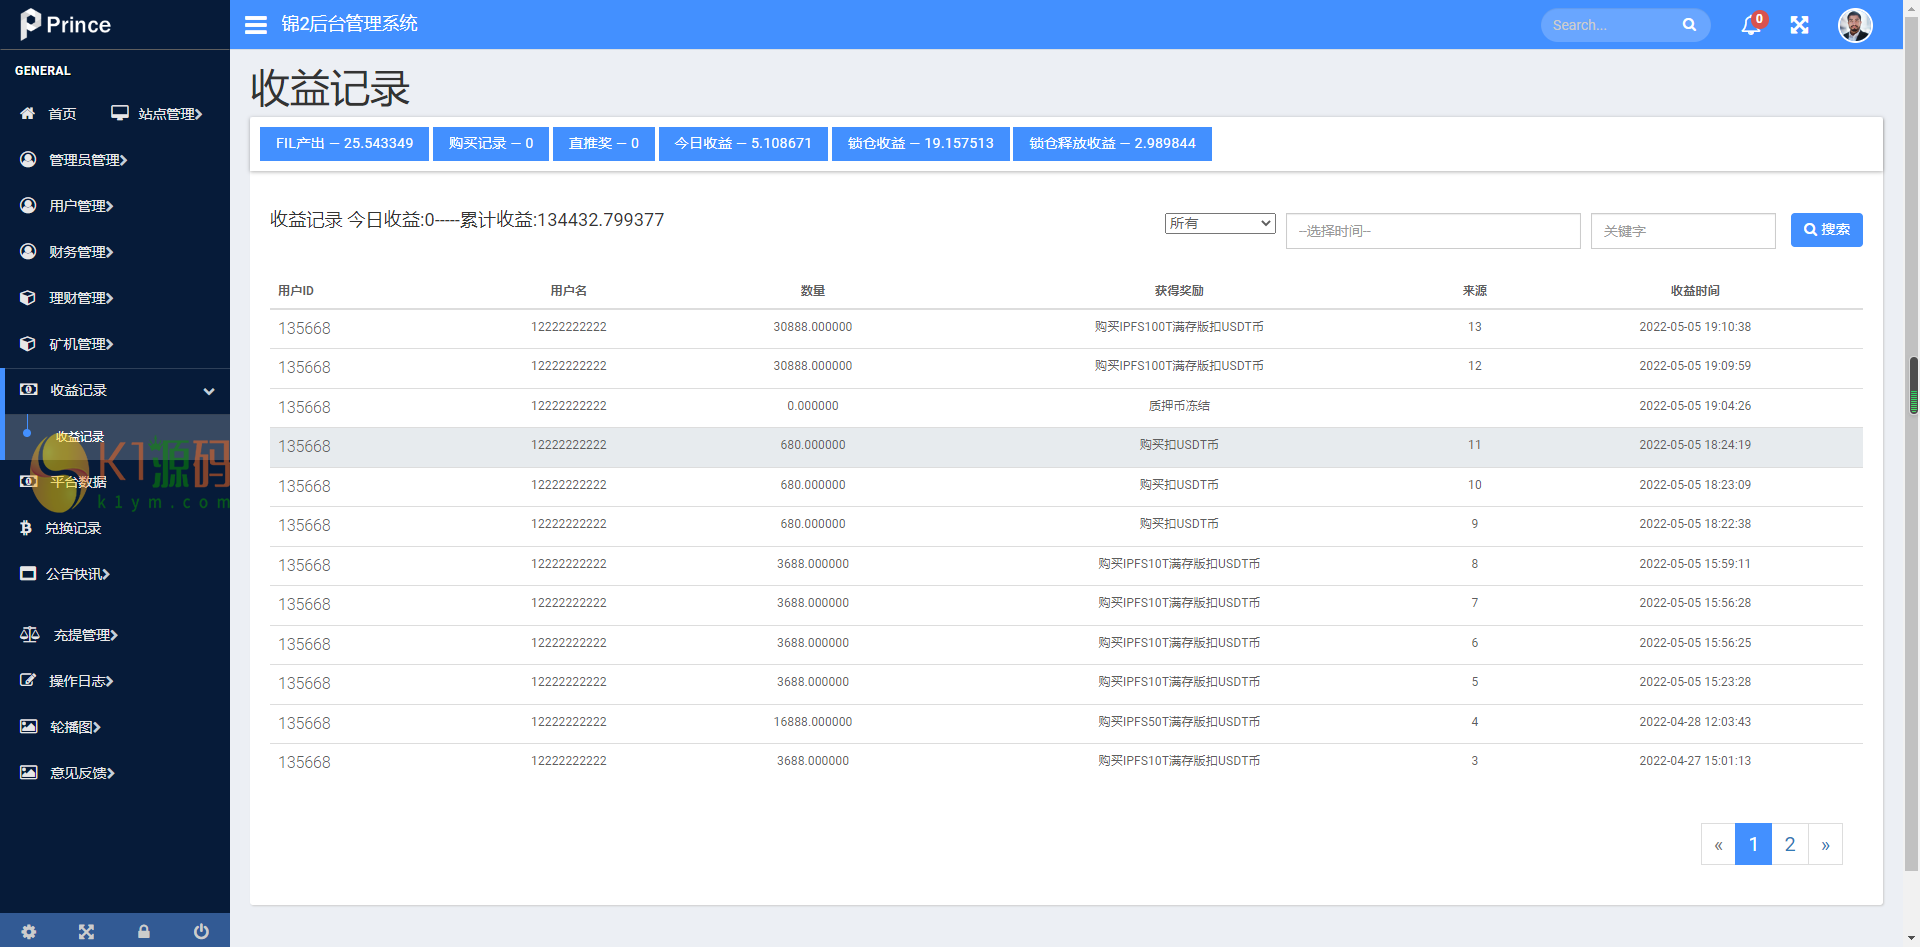The image size is (1920, 947).
Task: Open 兑换记录 in the sidebar
Action: pyautogui.click(x=73, y=528)
